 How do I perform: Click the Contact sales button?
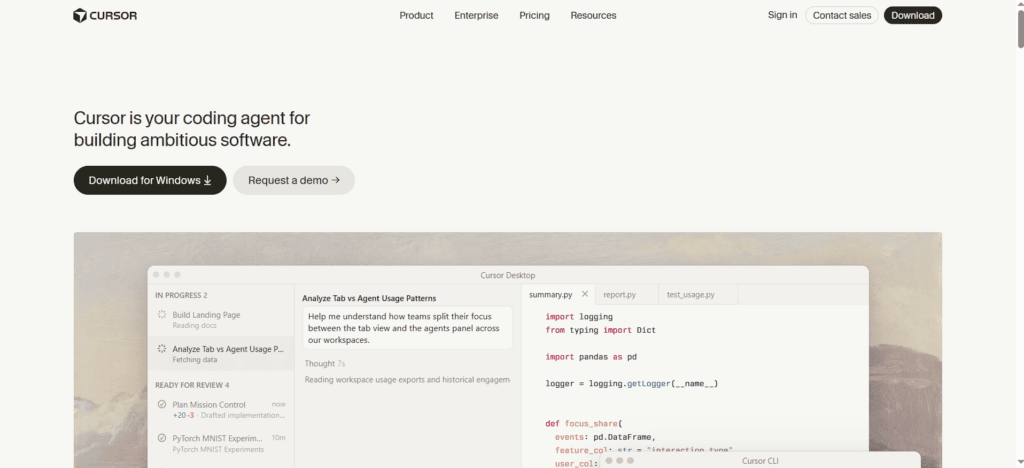click(x=842, y=15)
